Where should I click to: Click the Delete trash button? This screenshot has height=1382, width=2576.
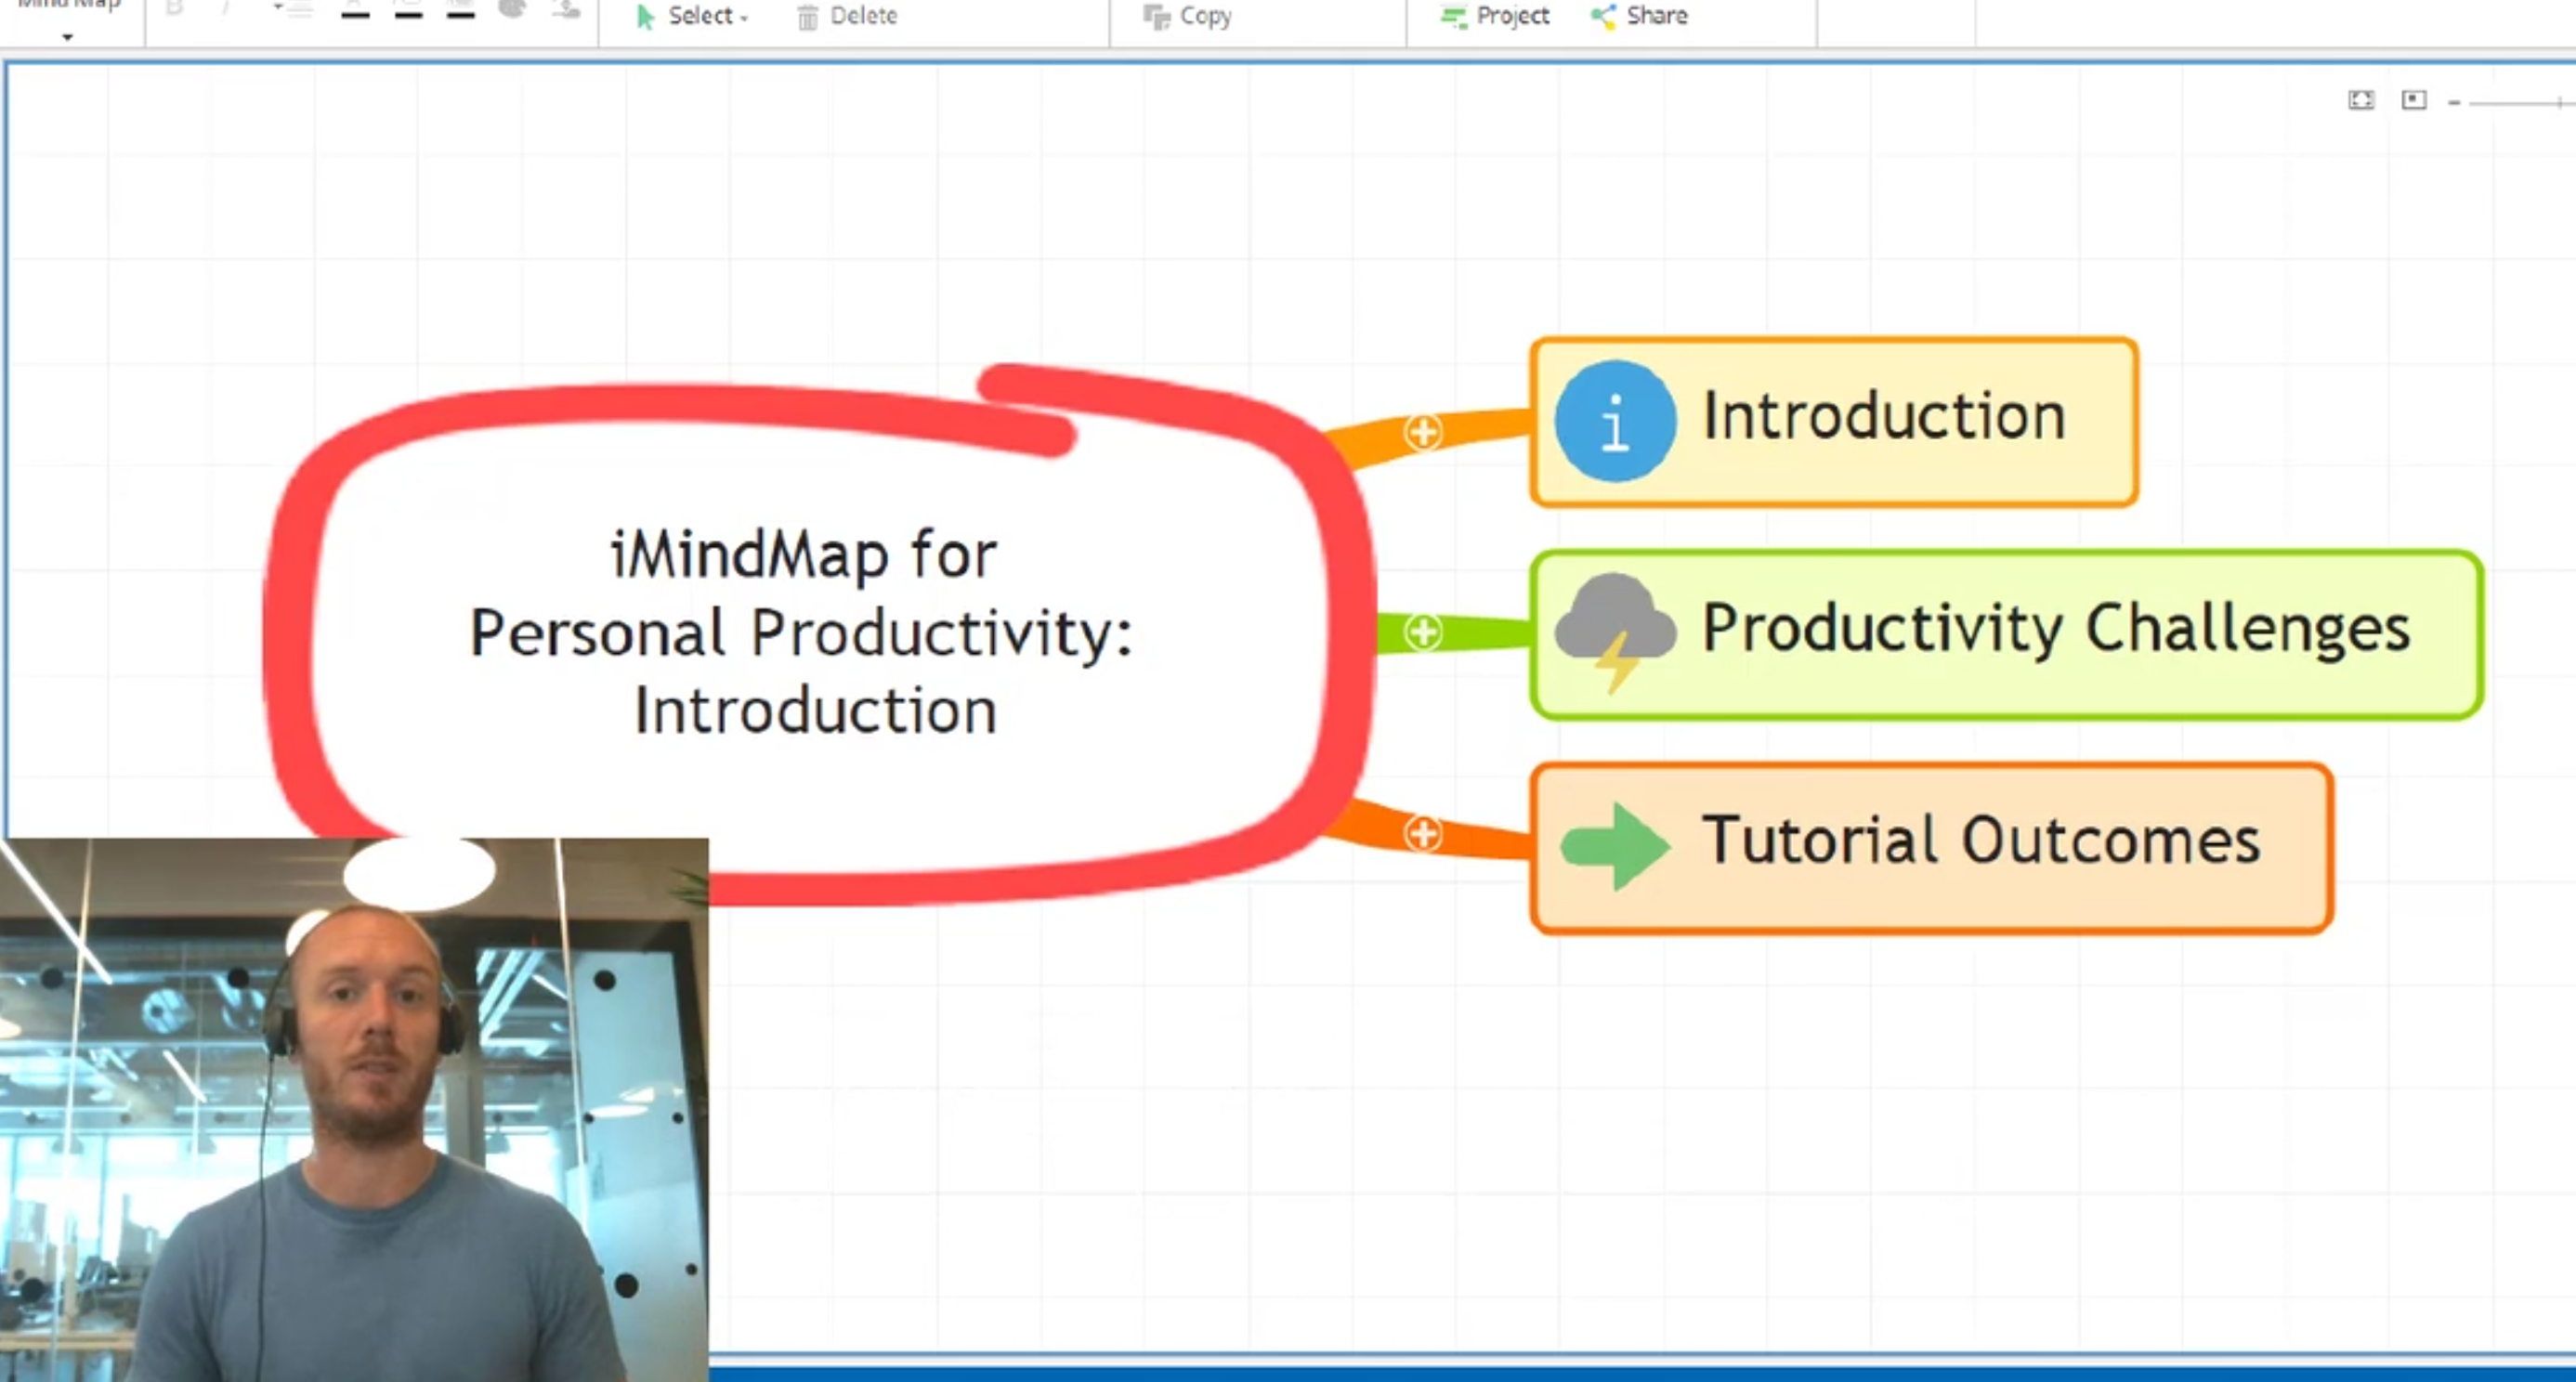pos(848,16)
